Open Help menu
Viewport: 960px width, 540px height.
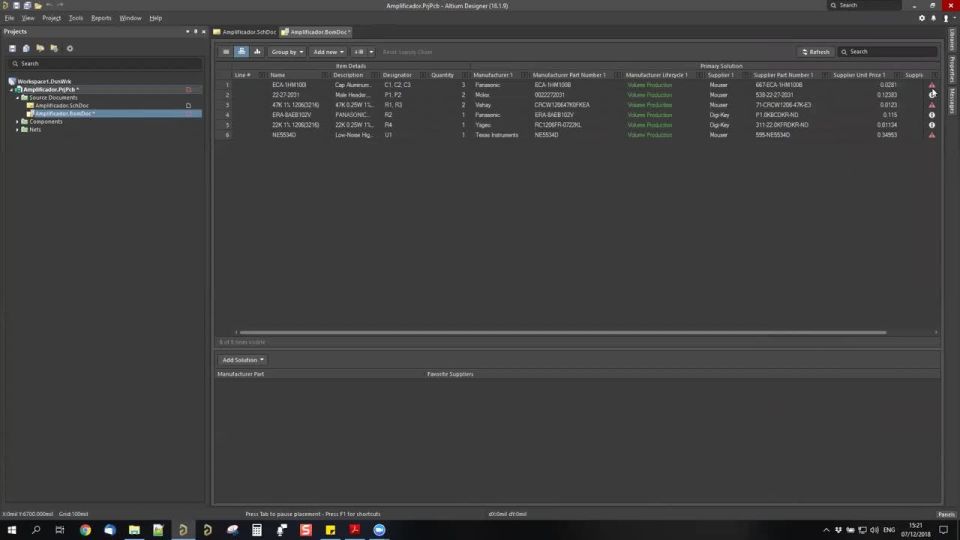point(156,18)
